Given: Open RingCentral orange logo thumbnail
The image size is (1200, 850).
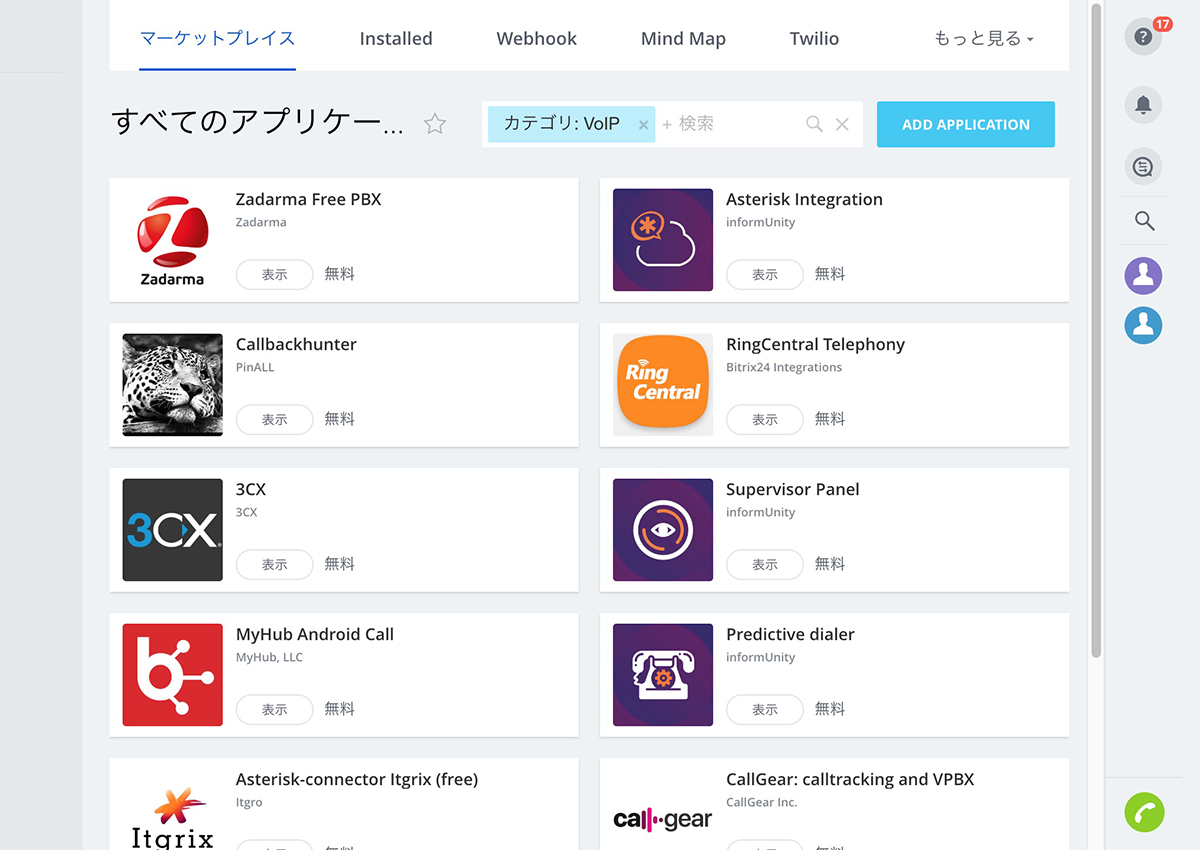Looking at the screenshot, I should pos(663,385).
